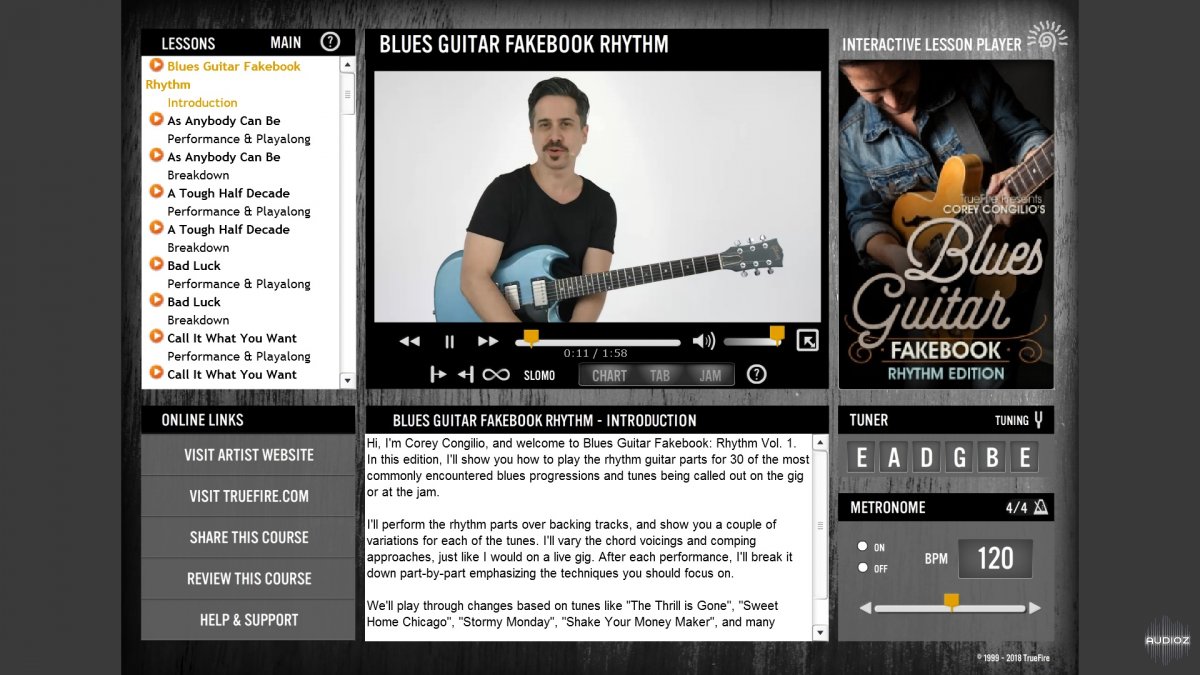Open the TUNING selector in the Tuner panel
Image resolution: width=1200 pixels, height=675 pixels.
[1012, 421]
